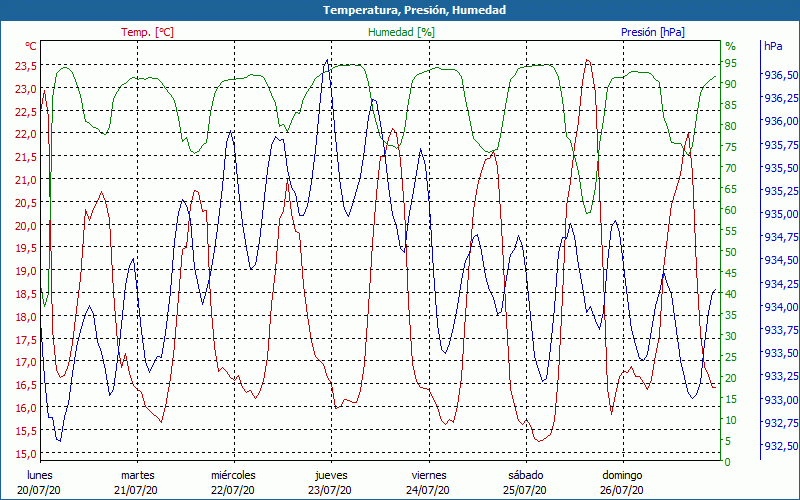This screenshot has width=800, height=500.
Task: Click the 934,00 pressure axis value
Action: (781, 307)
